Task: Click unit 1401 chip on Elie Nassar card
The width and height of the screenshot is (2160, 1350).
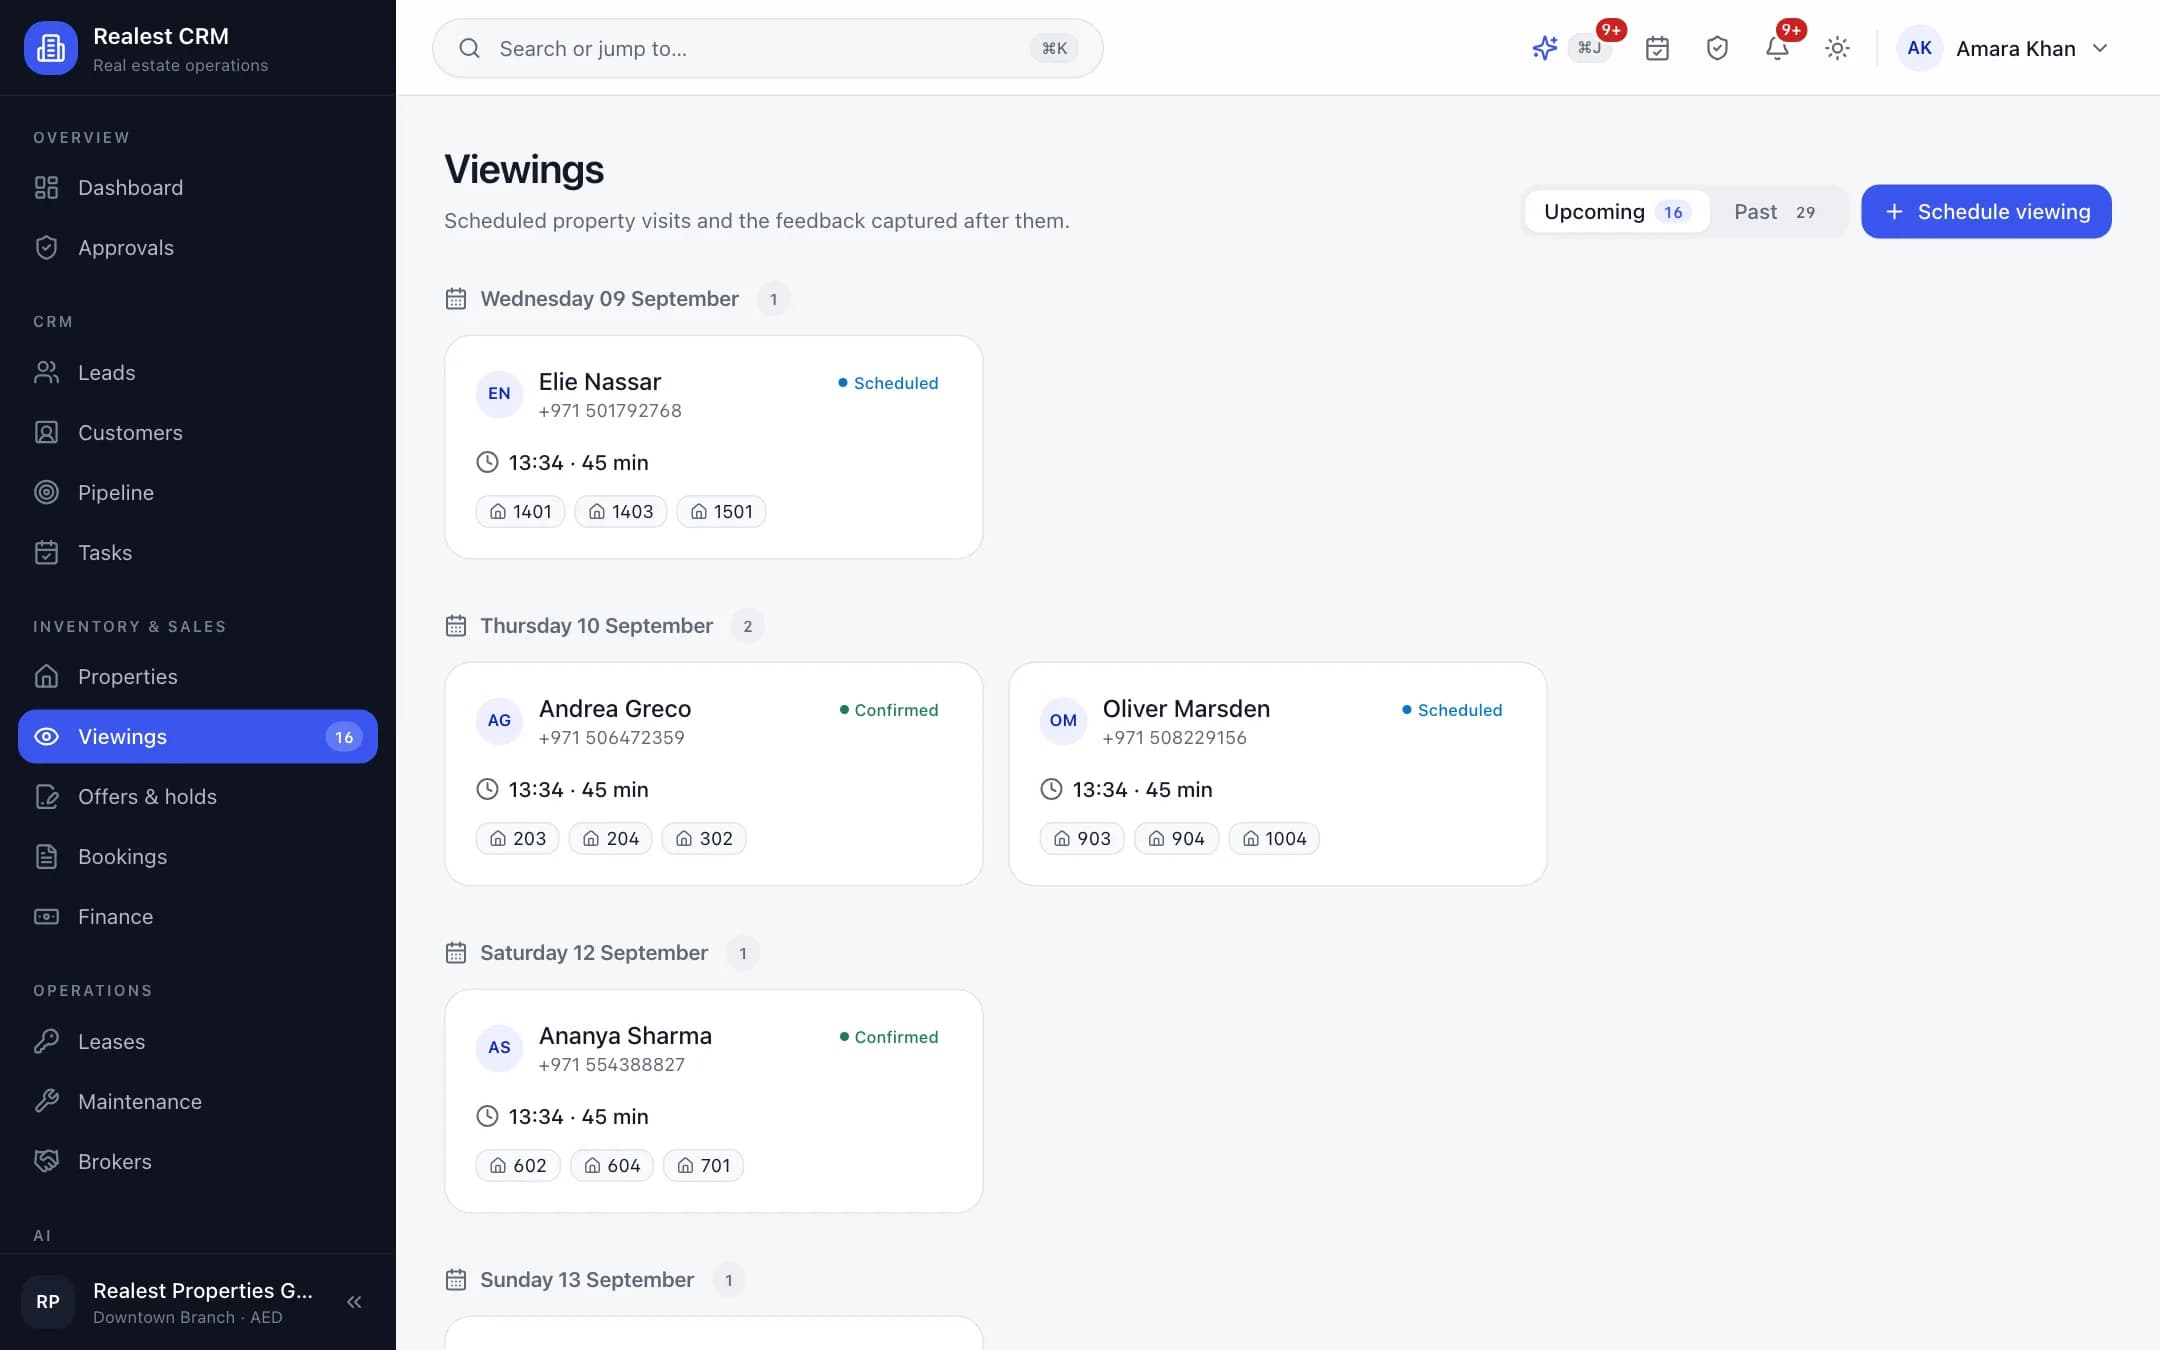Action: coord(520,512)
